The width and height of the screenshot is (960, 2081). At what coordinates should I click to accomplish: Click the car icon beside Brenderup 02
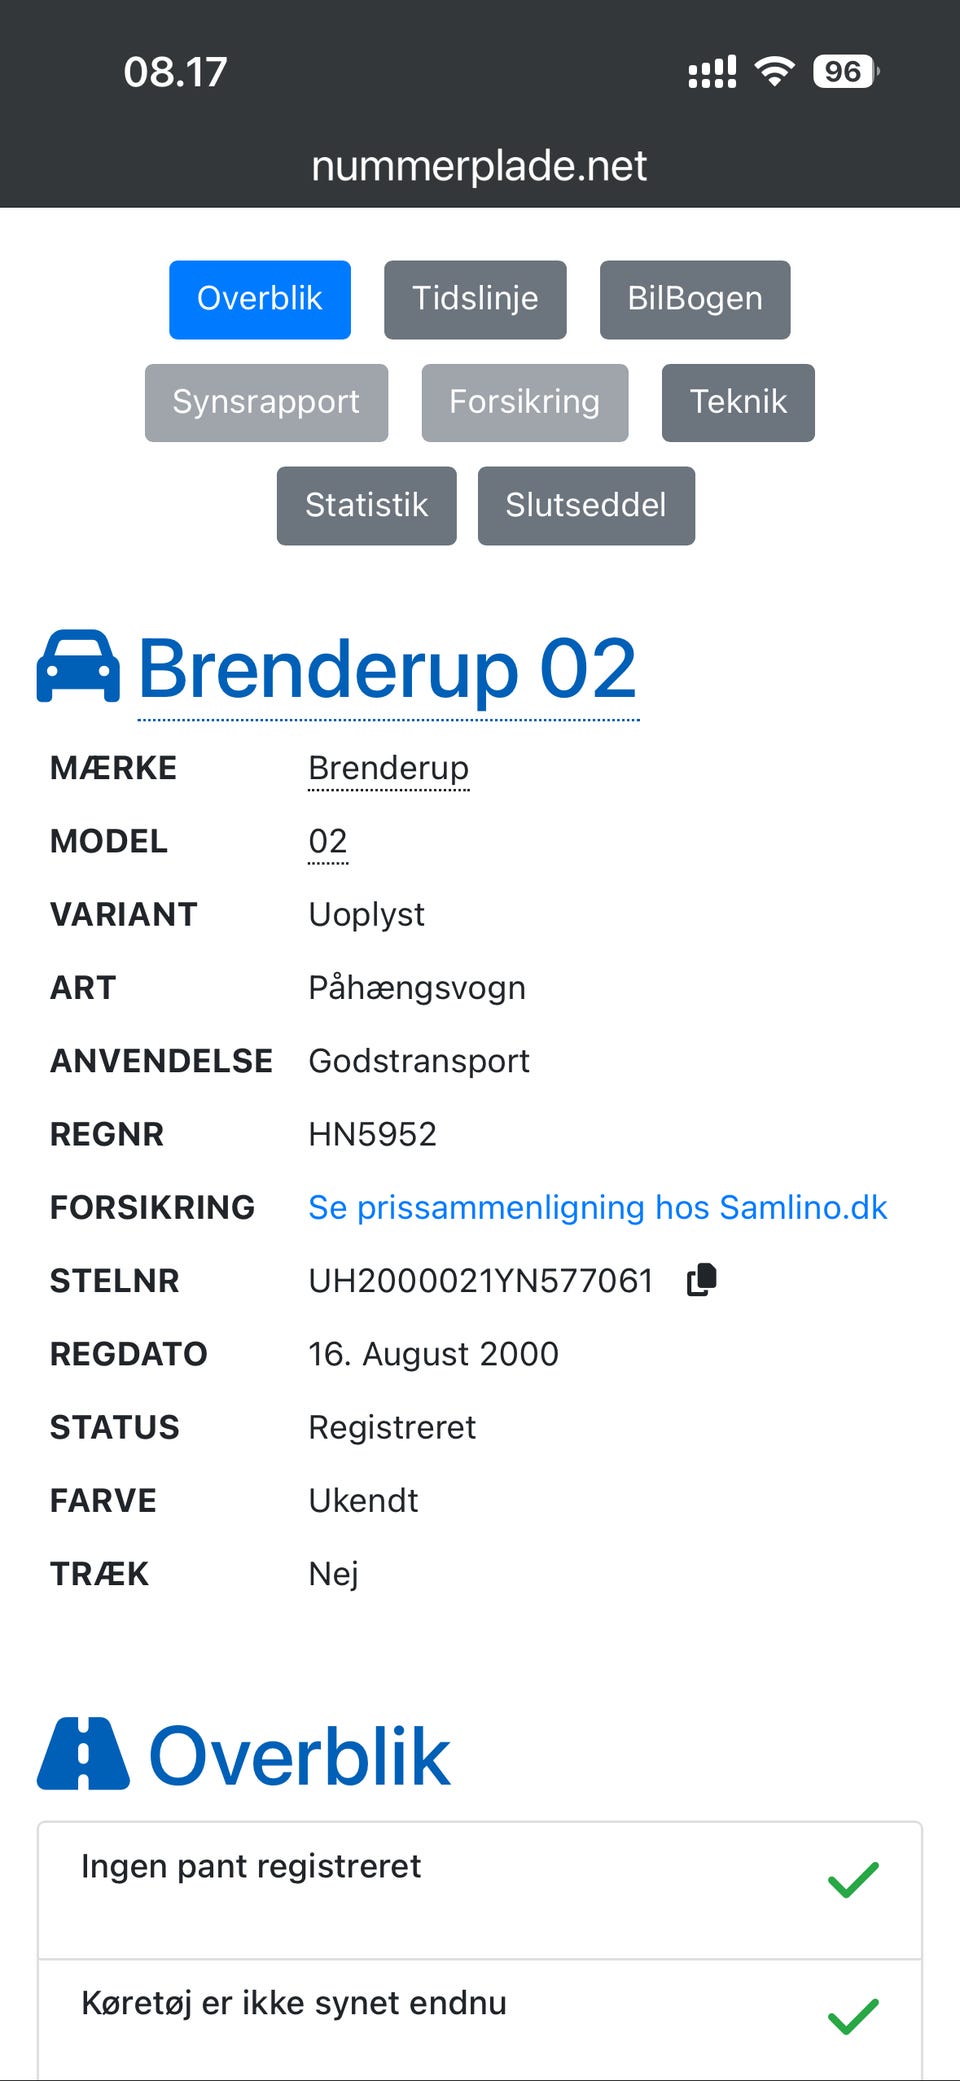[x=78, y=667]
